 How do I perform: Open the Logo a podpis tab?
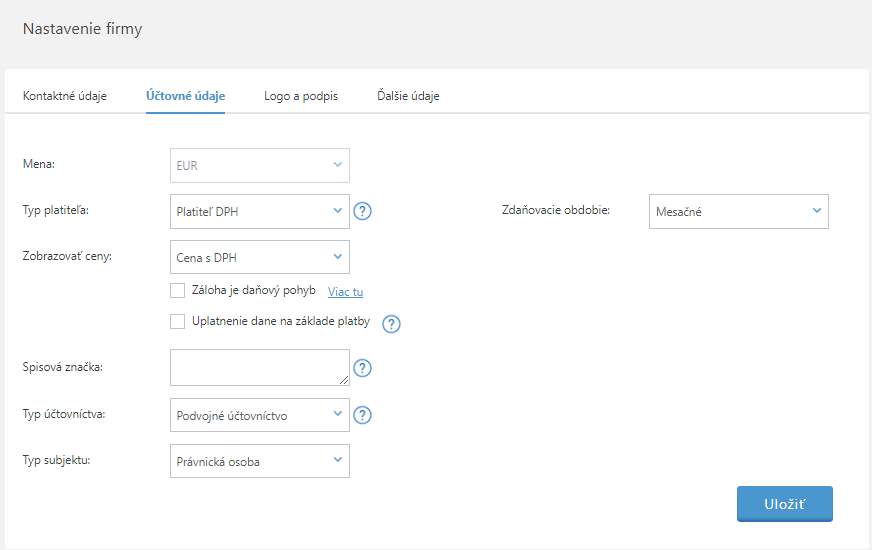pos(301,96)
